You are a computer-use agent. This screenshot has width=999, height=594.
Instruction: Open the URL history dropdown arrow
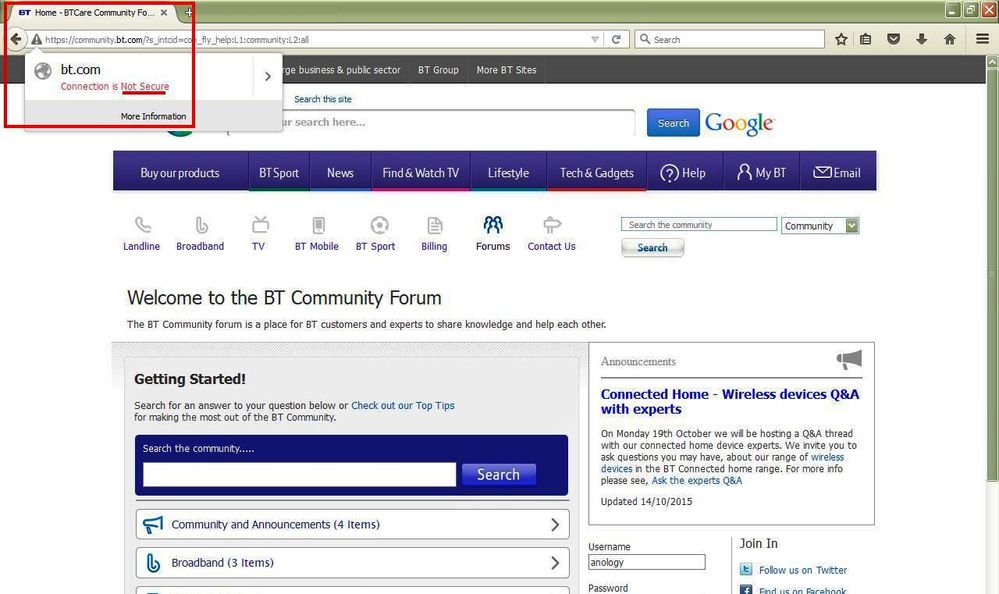594,40
